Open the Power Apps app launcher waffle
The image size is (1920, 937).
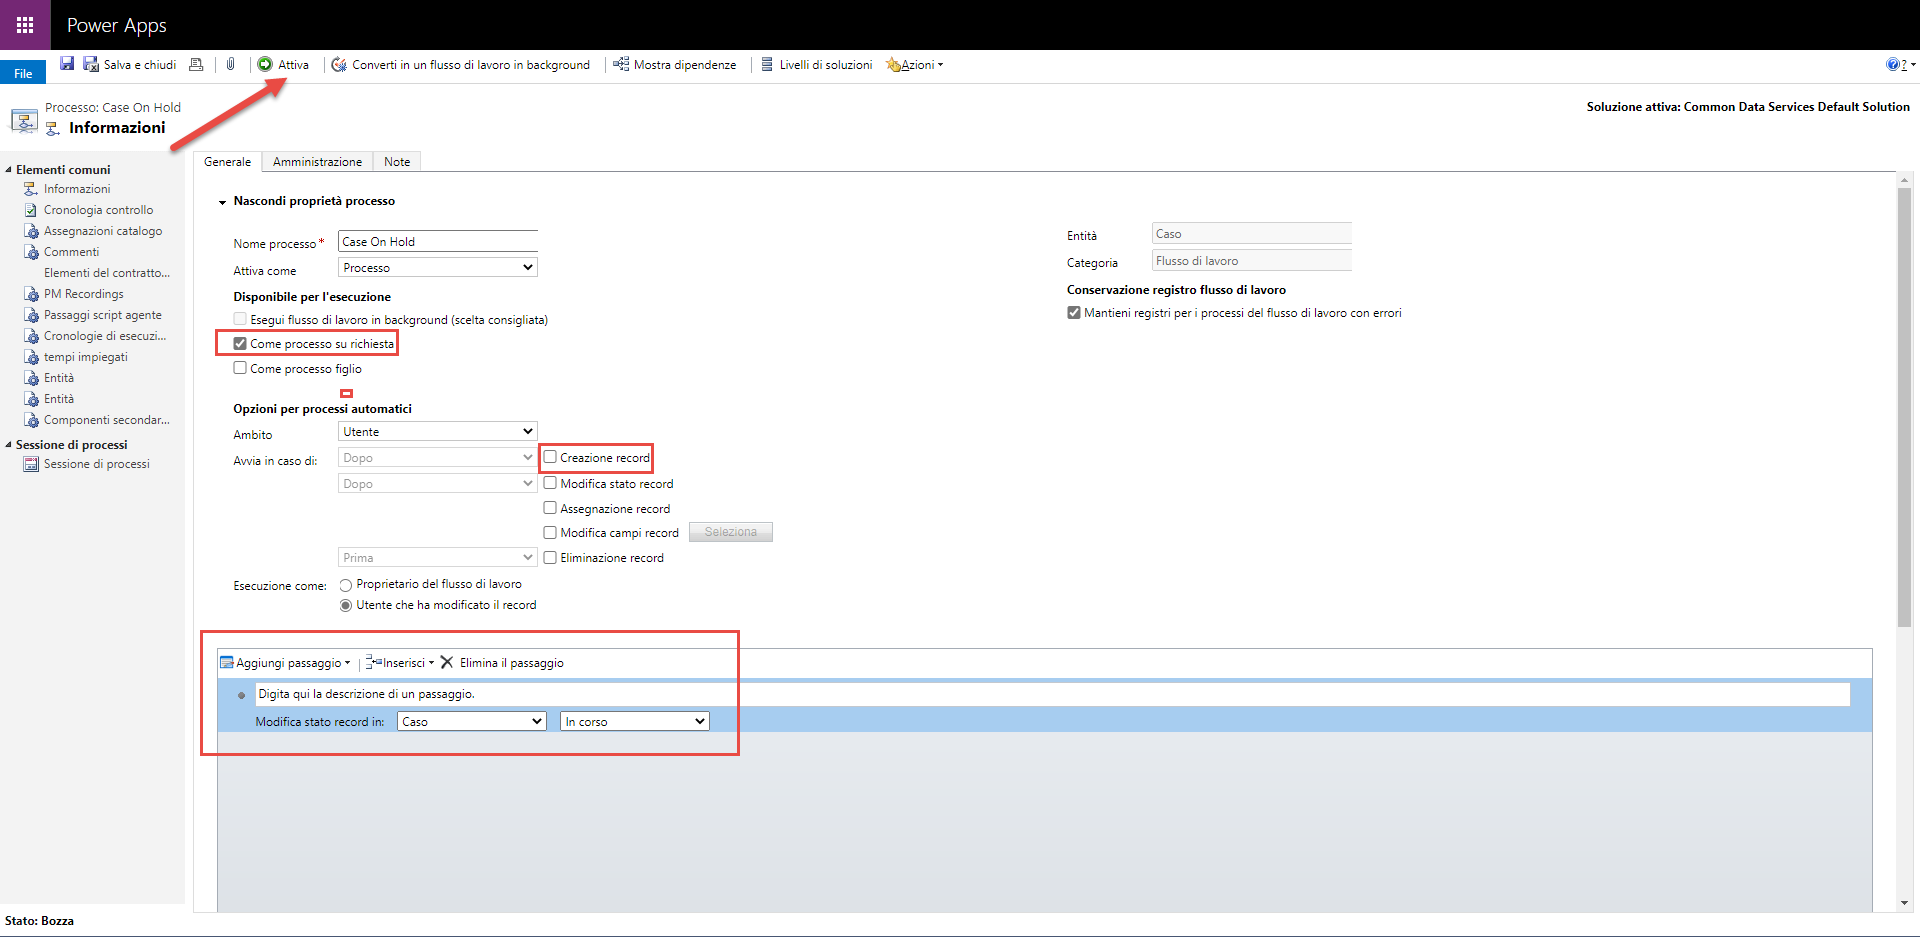(25, 25)
